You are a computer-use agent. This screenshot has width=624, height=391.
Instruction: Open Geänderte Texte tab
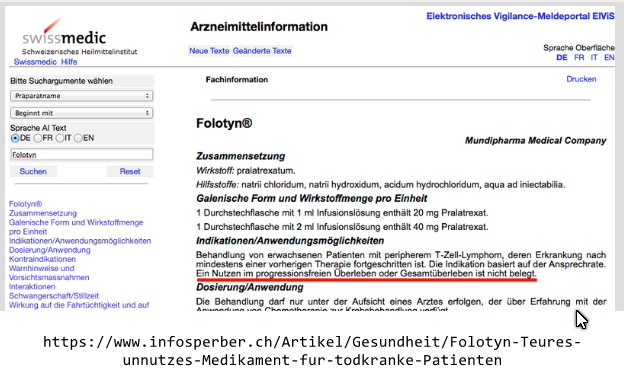pos(262,51)
